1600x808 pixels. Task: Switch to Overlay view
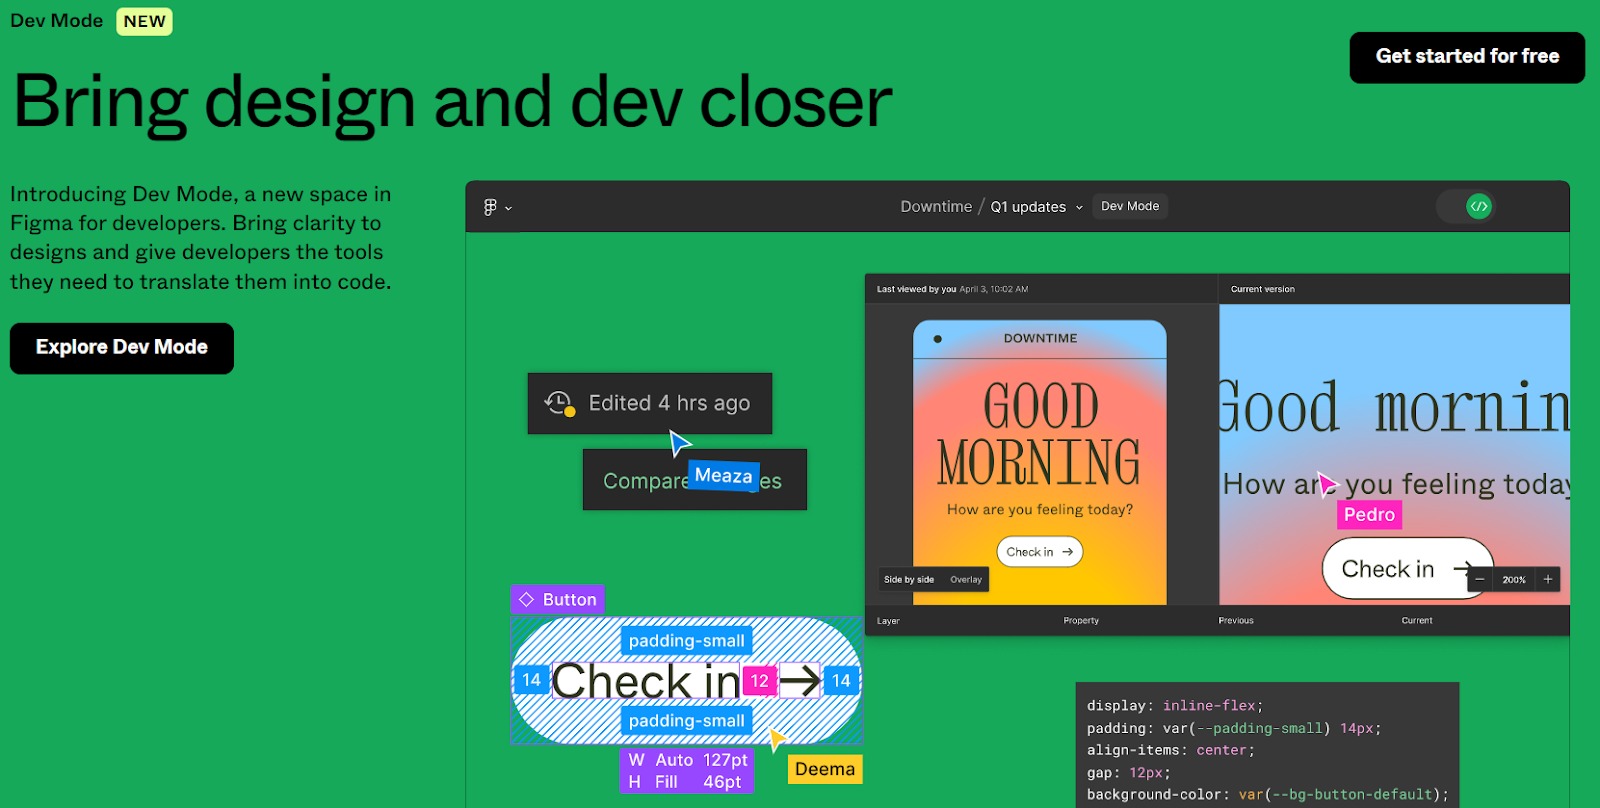(x=966, y=579)
